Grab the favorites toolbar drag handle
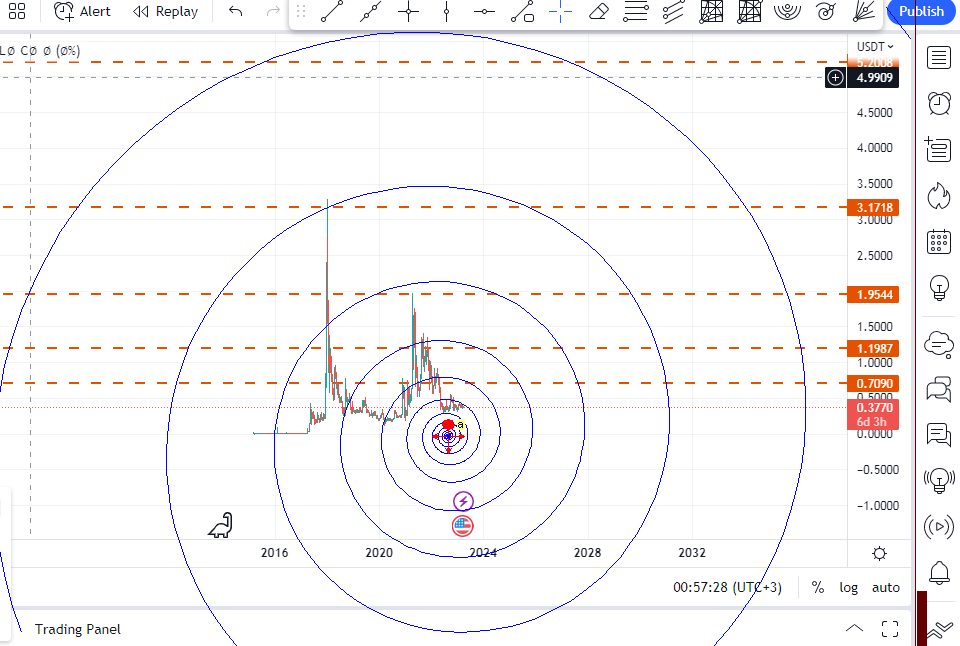960x646 pixels. point(301,11)
